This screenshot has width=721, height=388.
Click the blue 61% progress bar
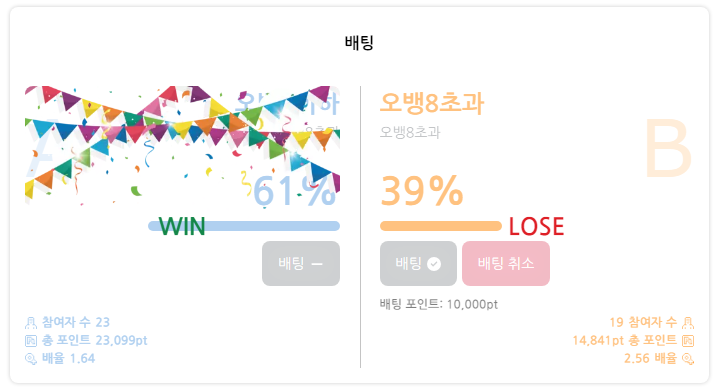tap(244, 226)
